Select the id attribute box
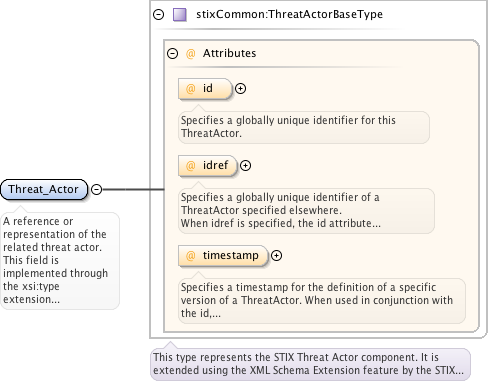Image resolution: width=489 pixels, height=384 pixels. [205, 89]
